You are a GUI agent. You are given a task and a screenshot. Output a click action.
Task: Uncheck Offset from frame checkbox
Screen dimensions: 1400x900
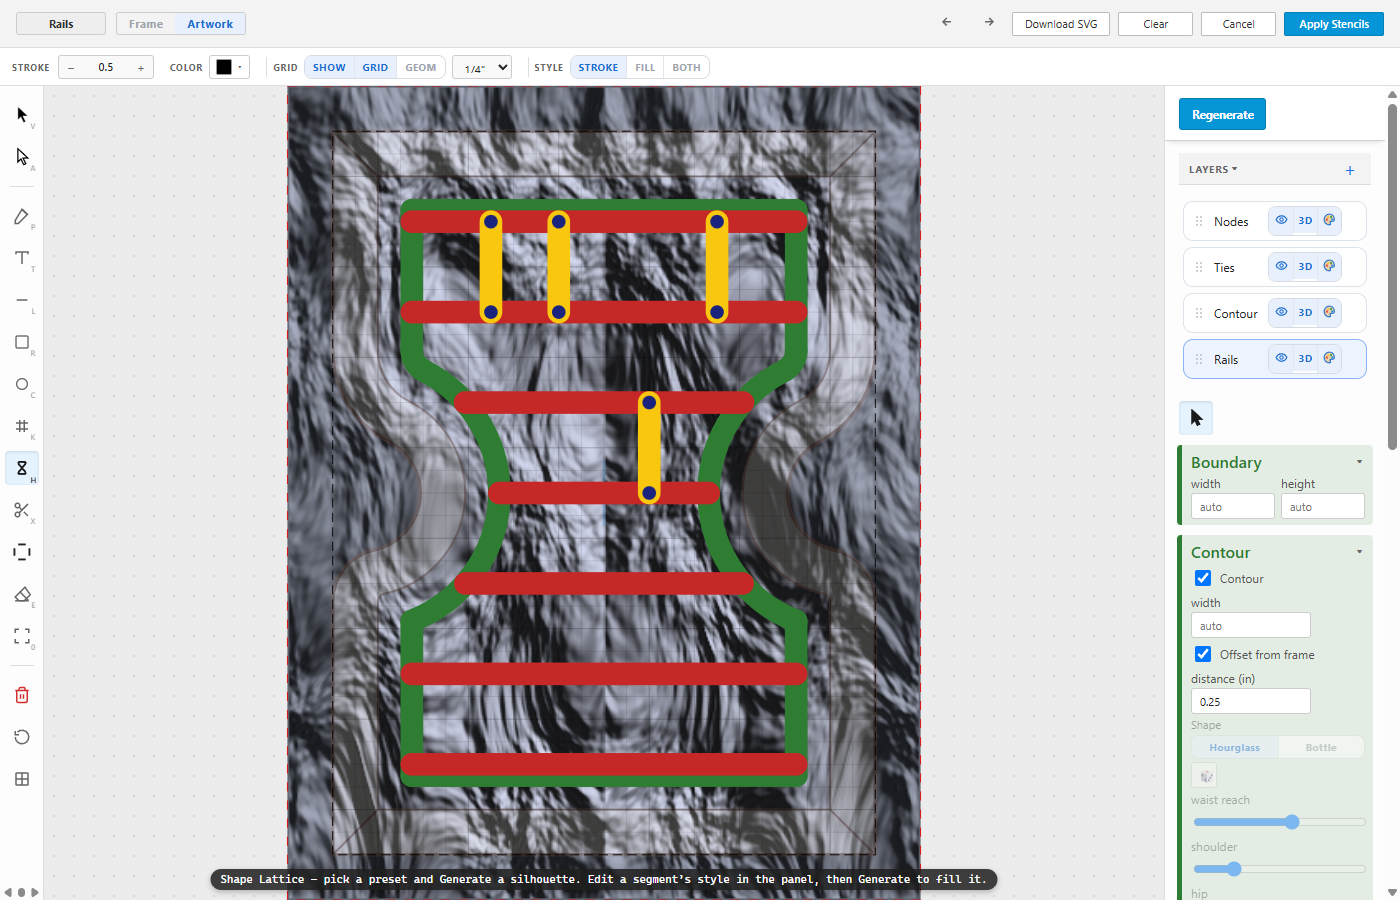tap(1203, 654)
